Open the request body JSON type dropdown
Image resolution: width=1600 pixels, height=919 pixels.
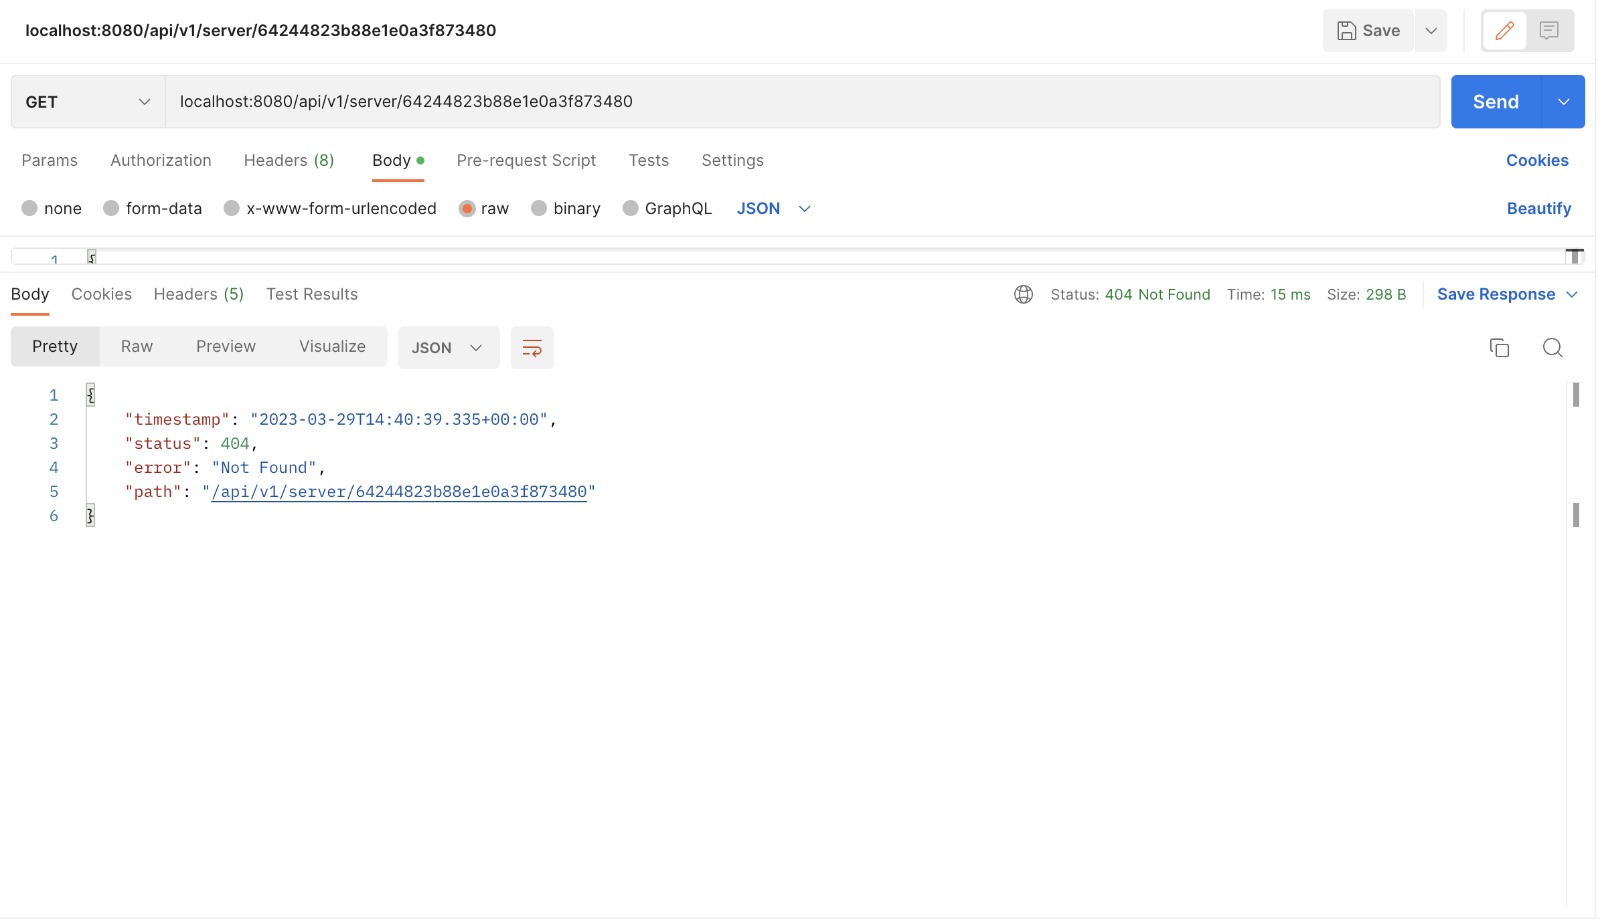click(x=774, y=208)
